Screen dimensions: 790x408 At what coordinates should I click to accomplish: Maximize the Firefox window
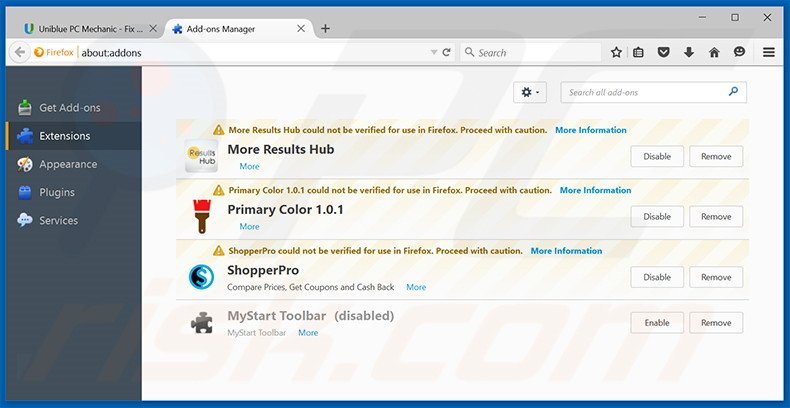click(735, 18)
